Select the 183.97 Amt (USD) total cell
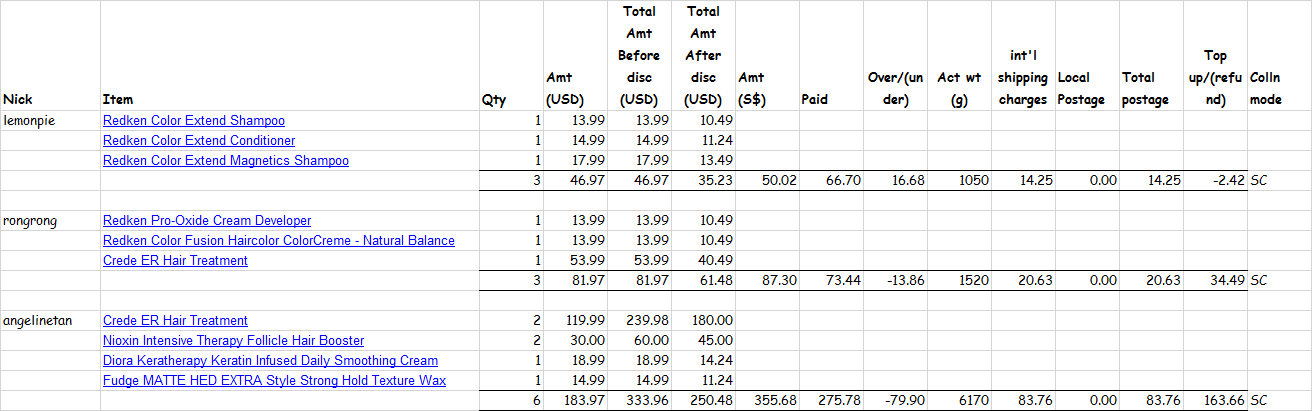 pos(575,401)
